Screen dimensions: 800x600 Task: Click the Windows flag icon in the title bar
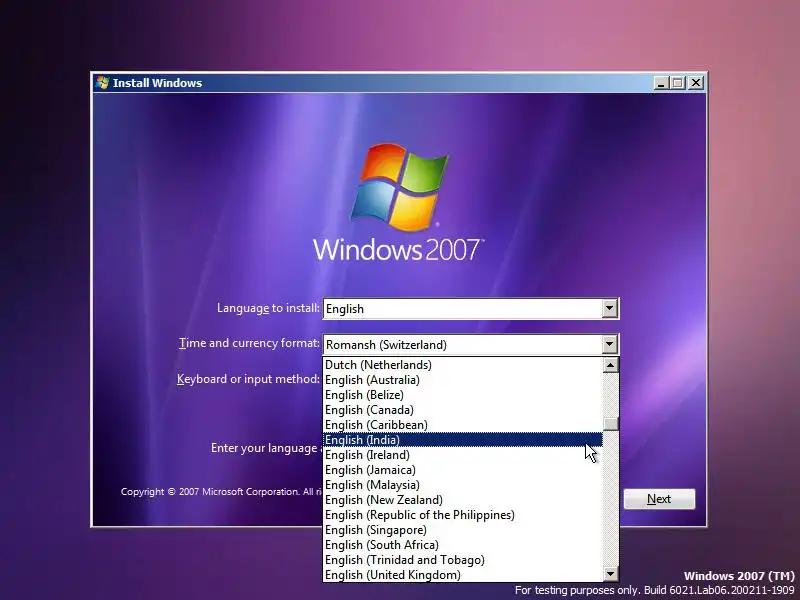[x=102, y=83]
